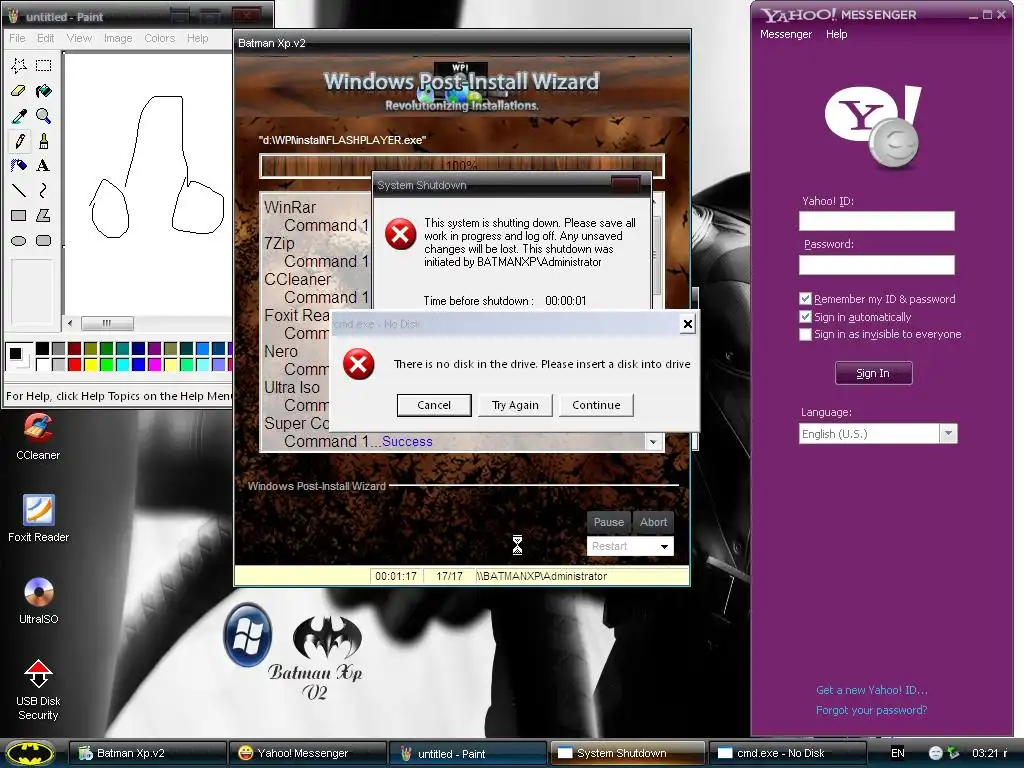Choose the Eraser tool in Paint
The height and width of the screenshot is (768, 1024).
[x=19, y=91]
